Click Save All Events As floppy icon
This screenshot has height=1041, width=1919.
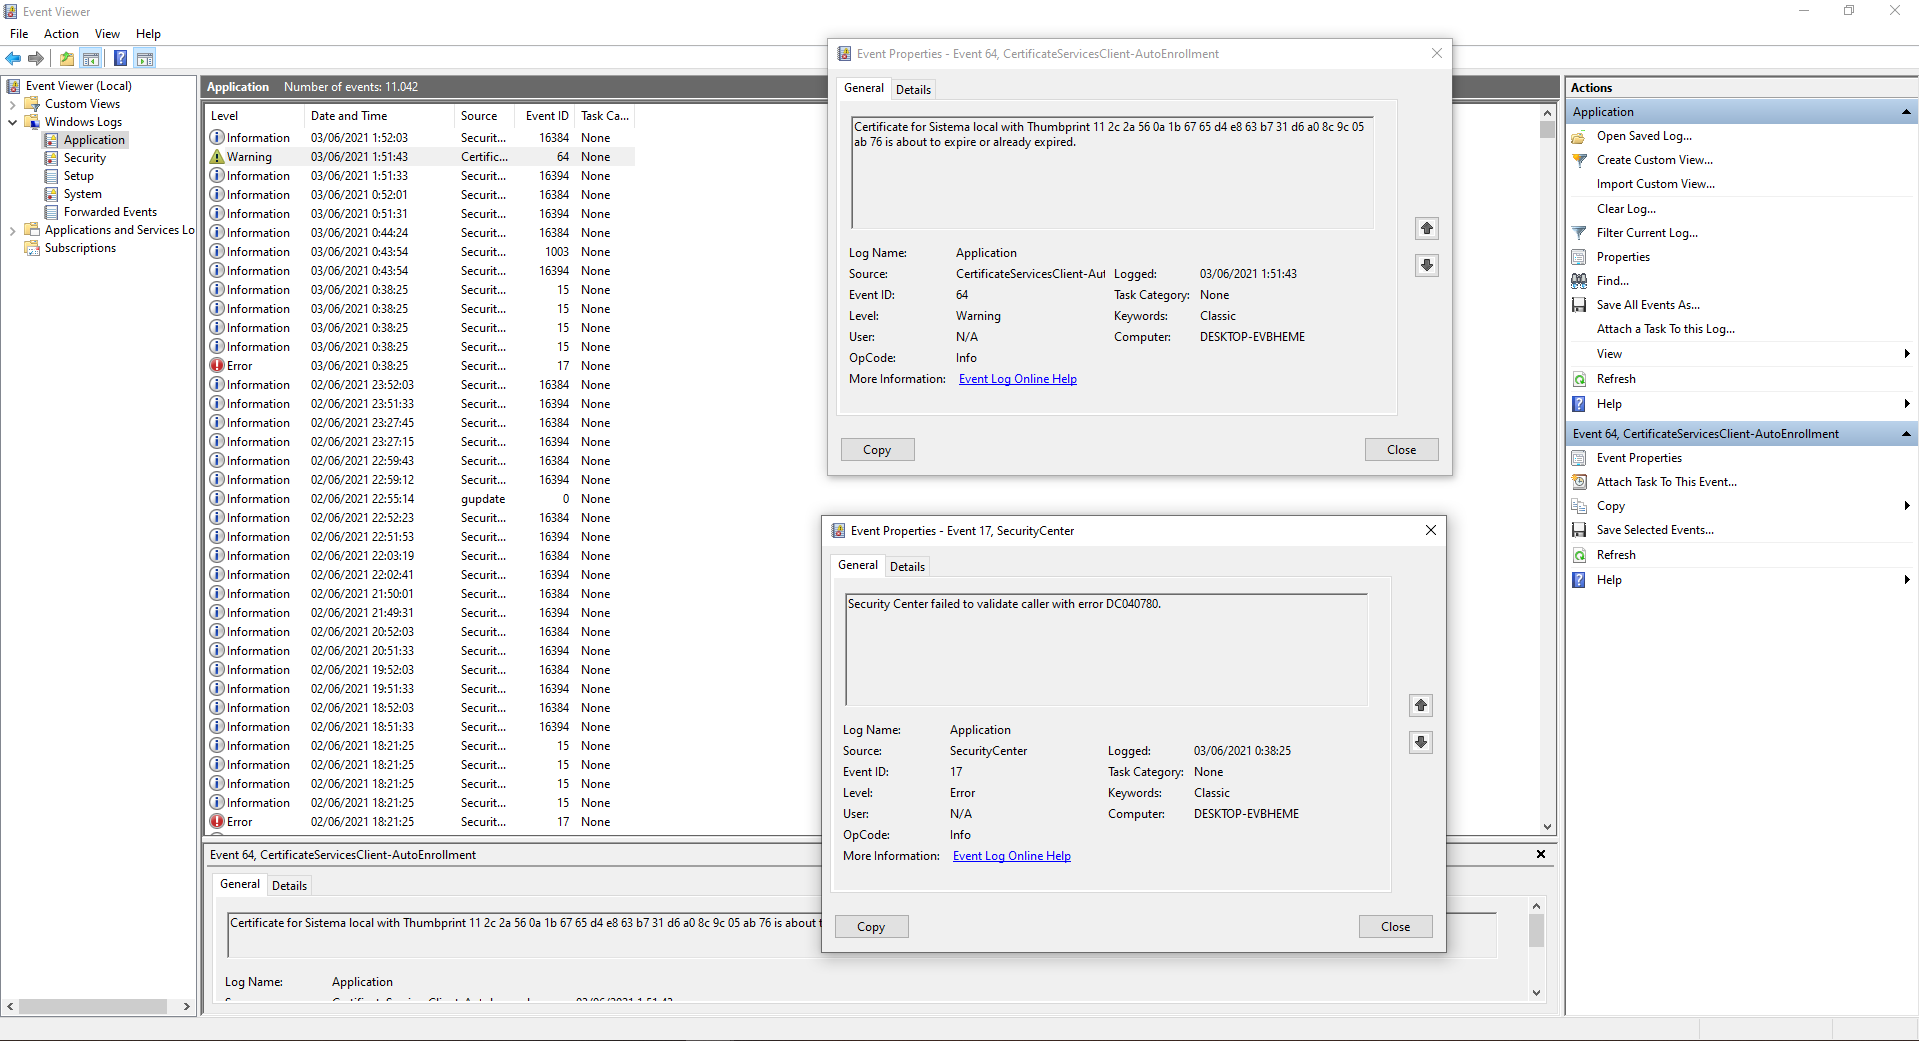point(1579,305)
